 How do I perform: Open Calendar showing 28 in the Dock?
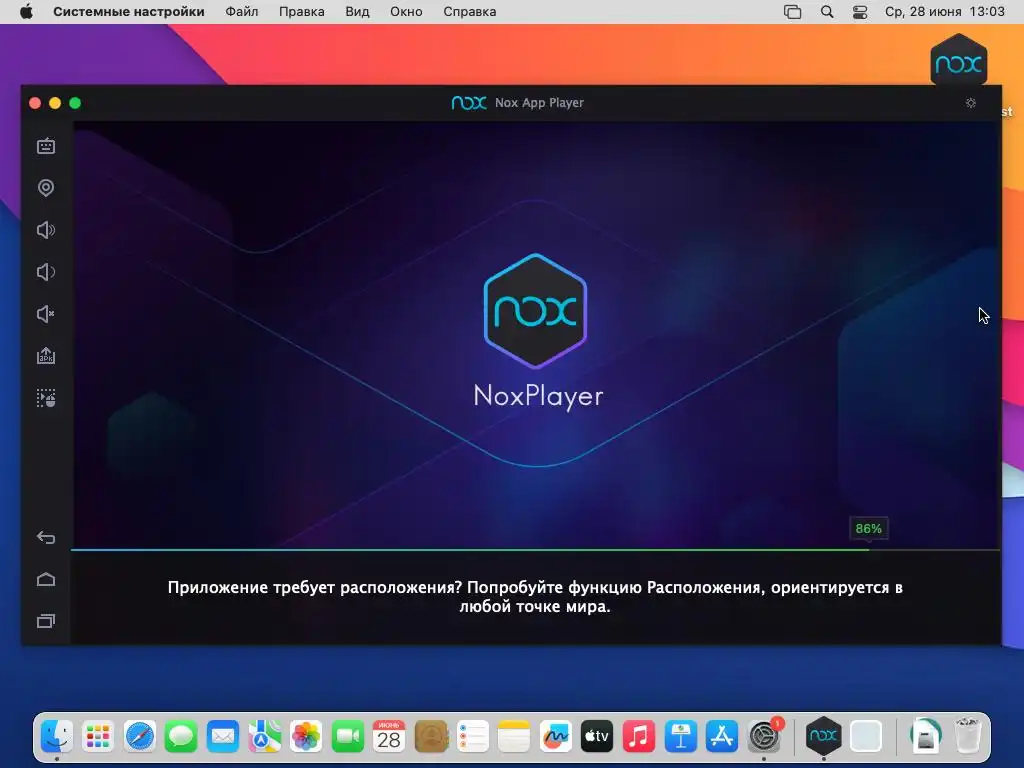389,737
